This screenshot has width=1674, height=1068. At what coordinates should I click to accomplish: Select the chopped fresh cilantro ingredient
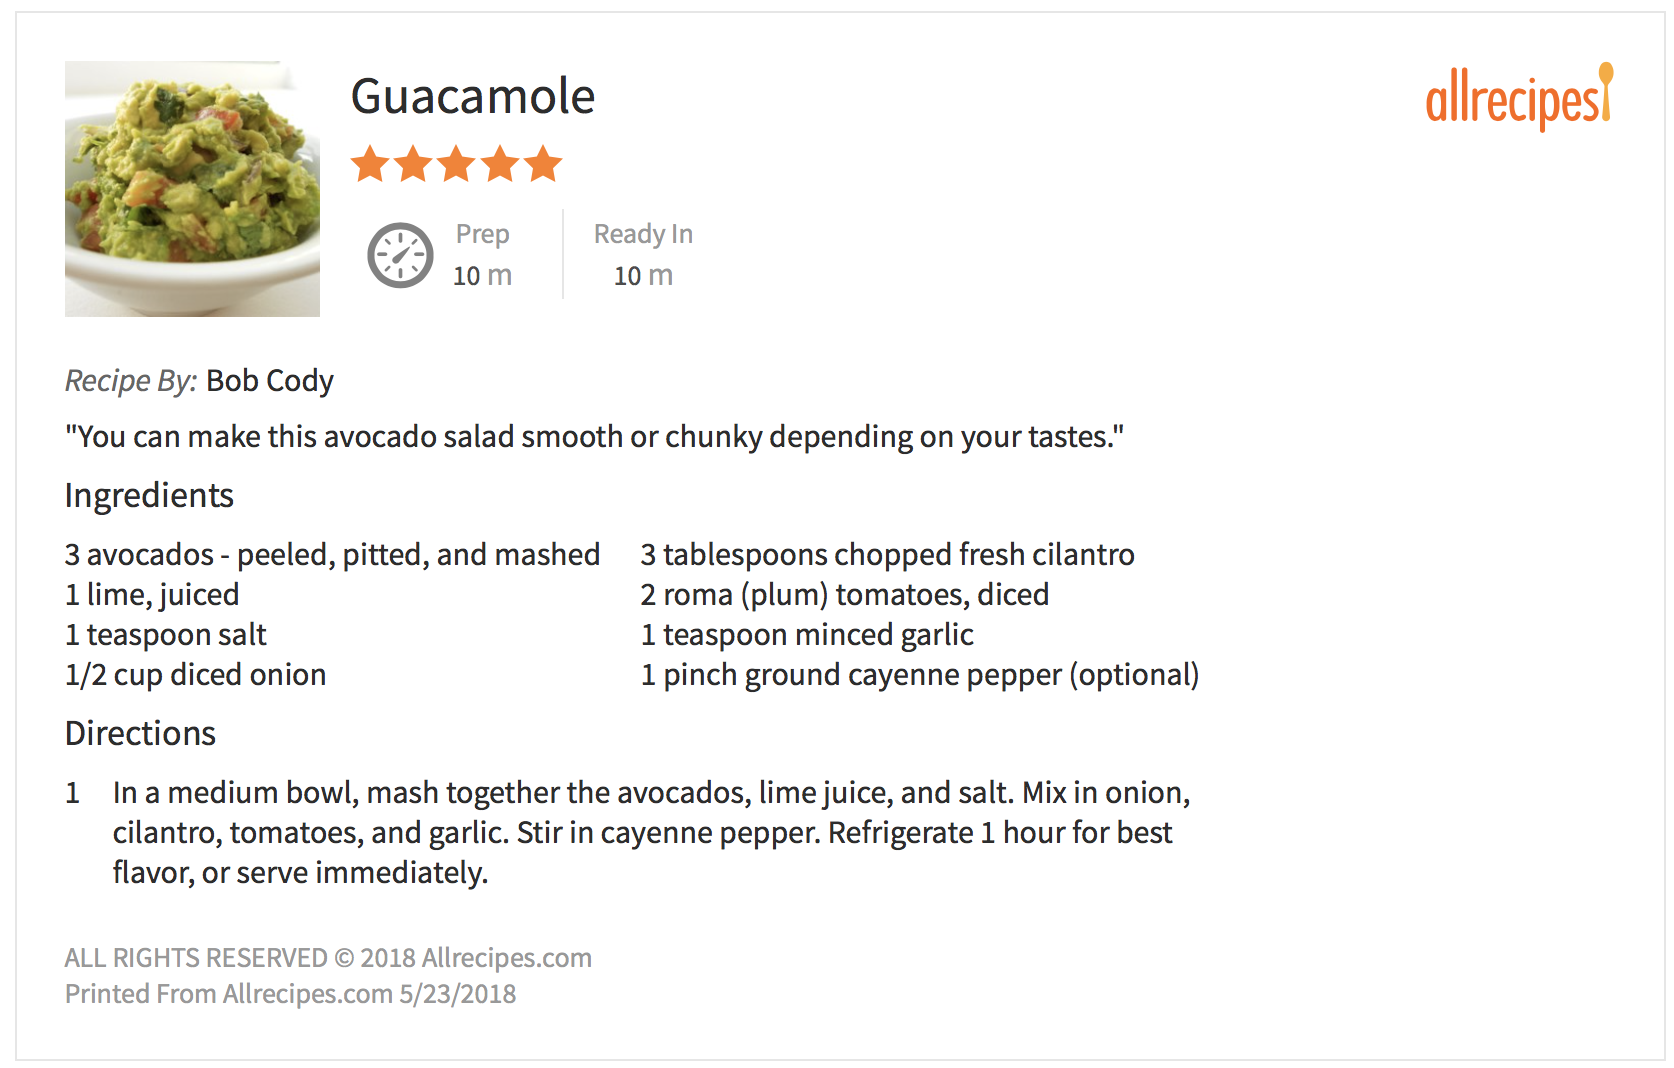[887, 555]
